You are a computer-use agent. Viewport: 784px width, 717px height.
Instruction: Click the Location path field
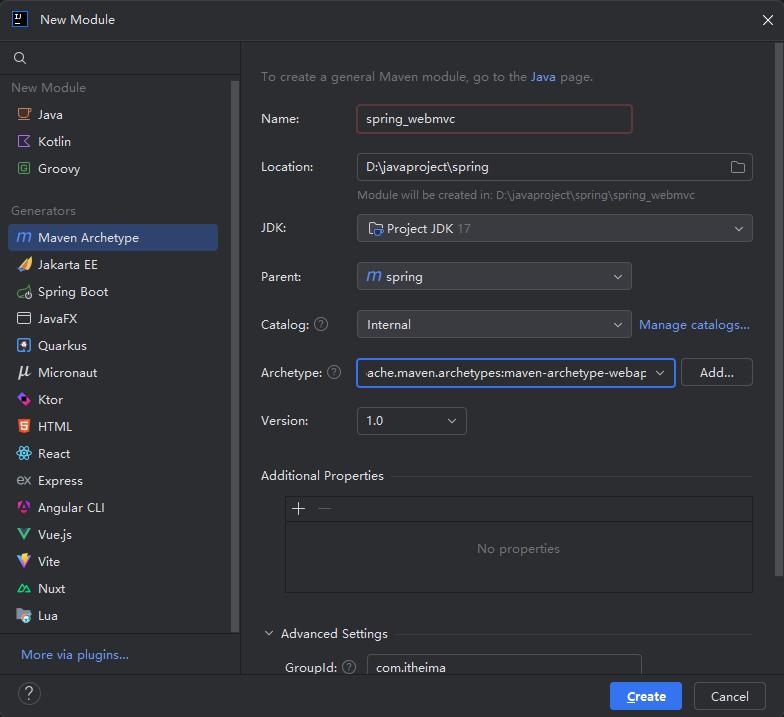click(x=554, y=167)
